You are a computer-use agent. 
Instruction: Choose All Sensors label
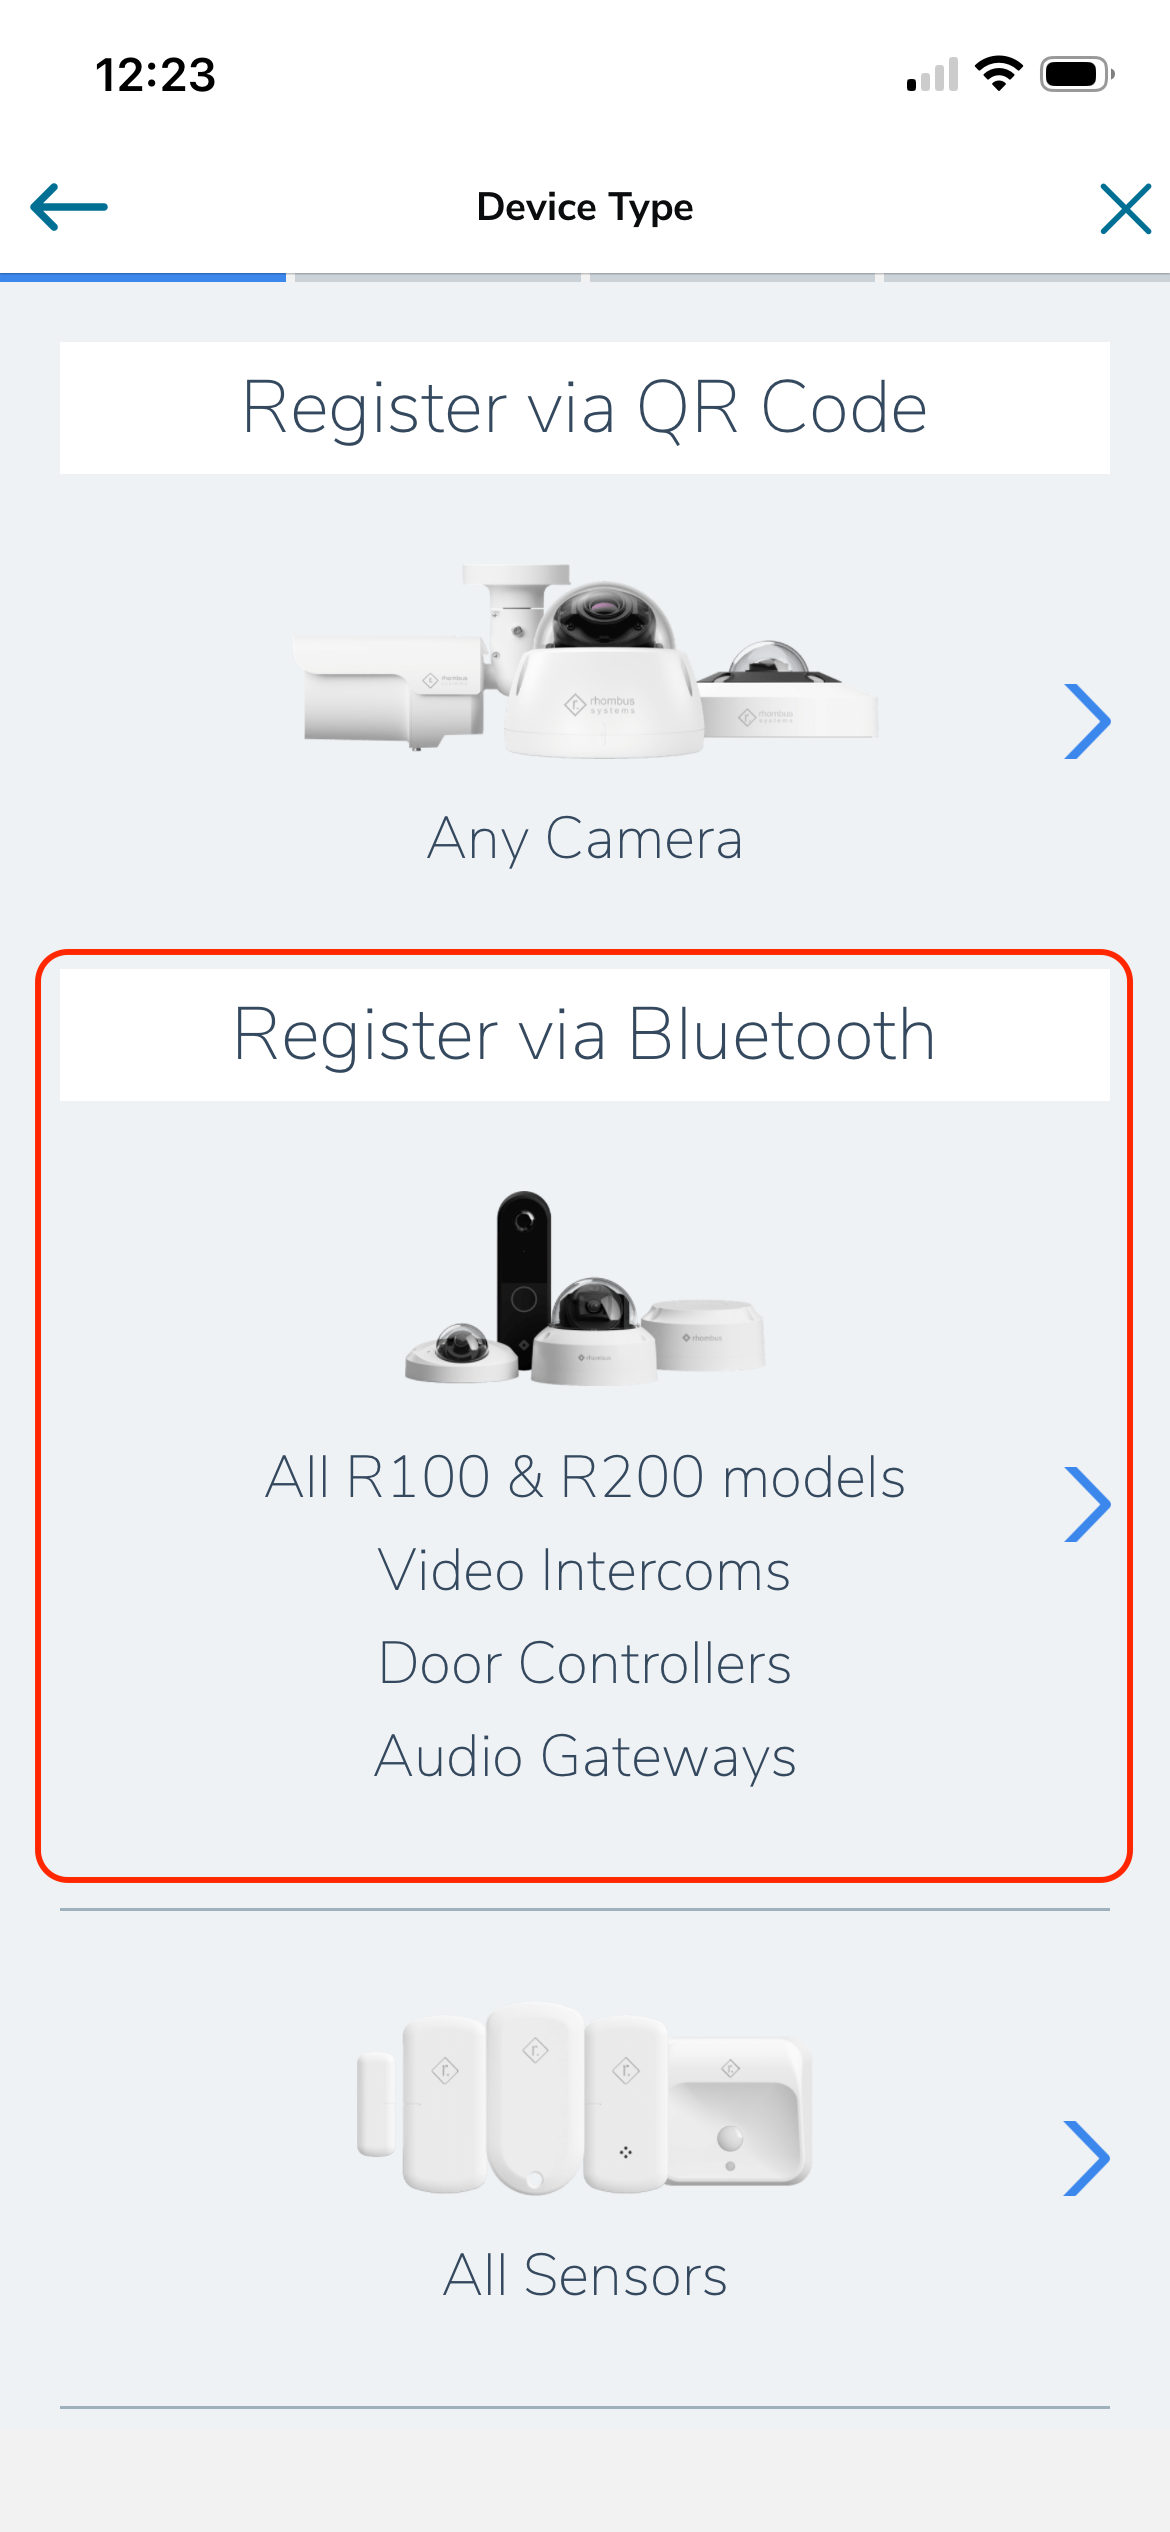pos(585,2275)
